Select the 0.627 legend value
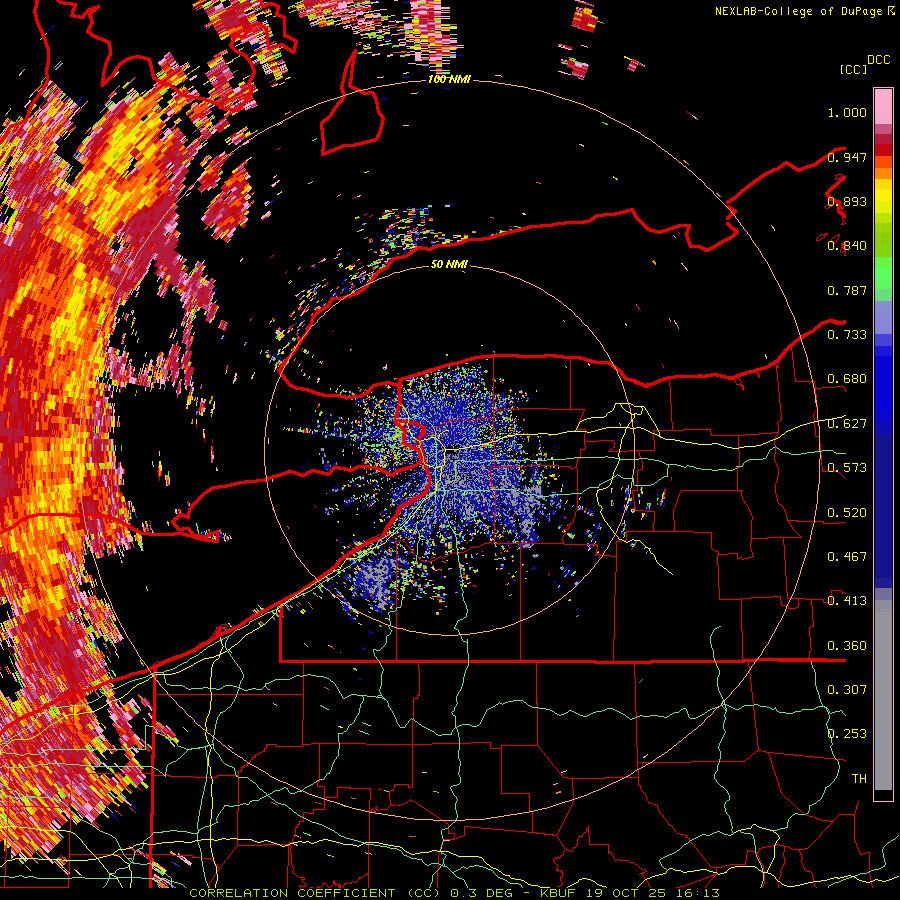This screenshot has height=900, width=900. click(847, 424)
